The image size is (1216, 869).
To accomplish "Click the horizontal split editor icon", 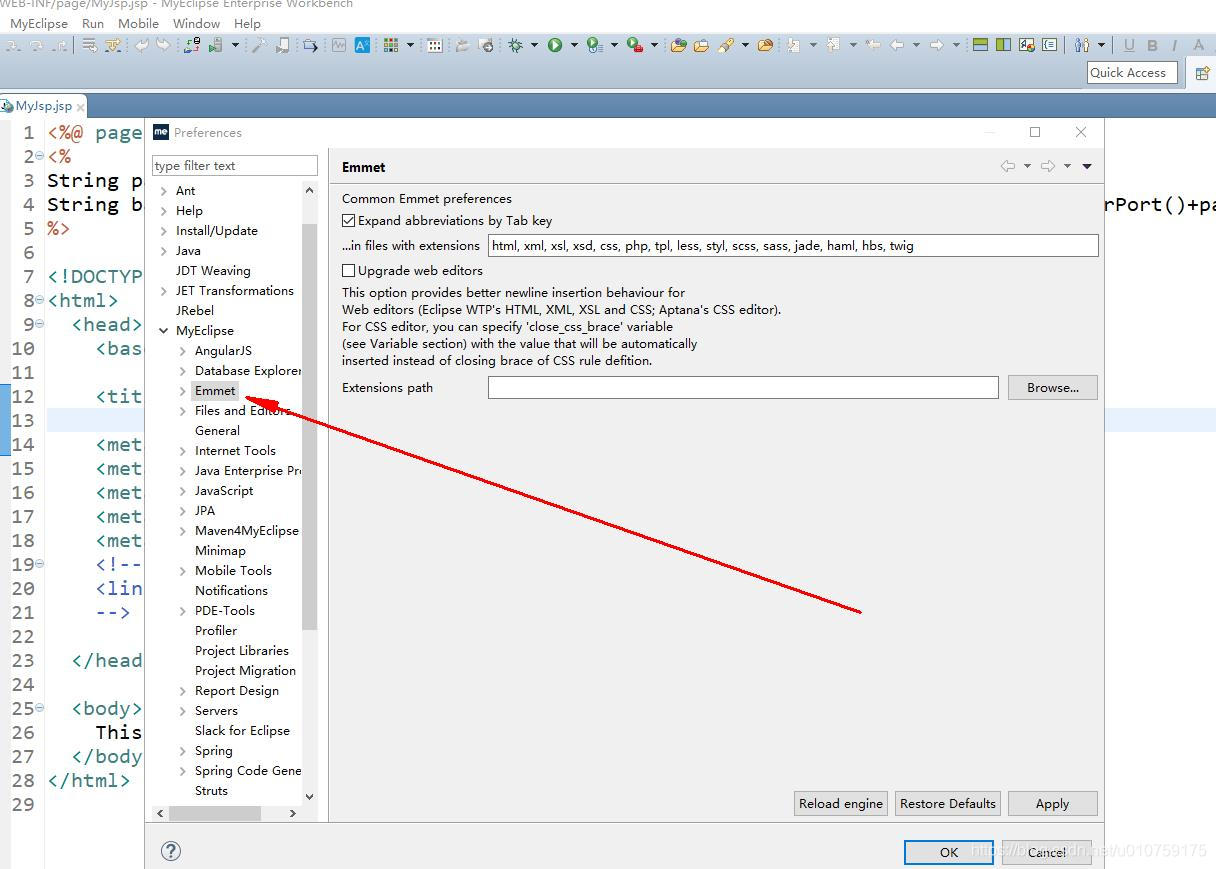I will (x=980, y=45).
